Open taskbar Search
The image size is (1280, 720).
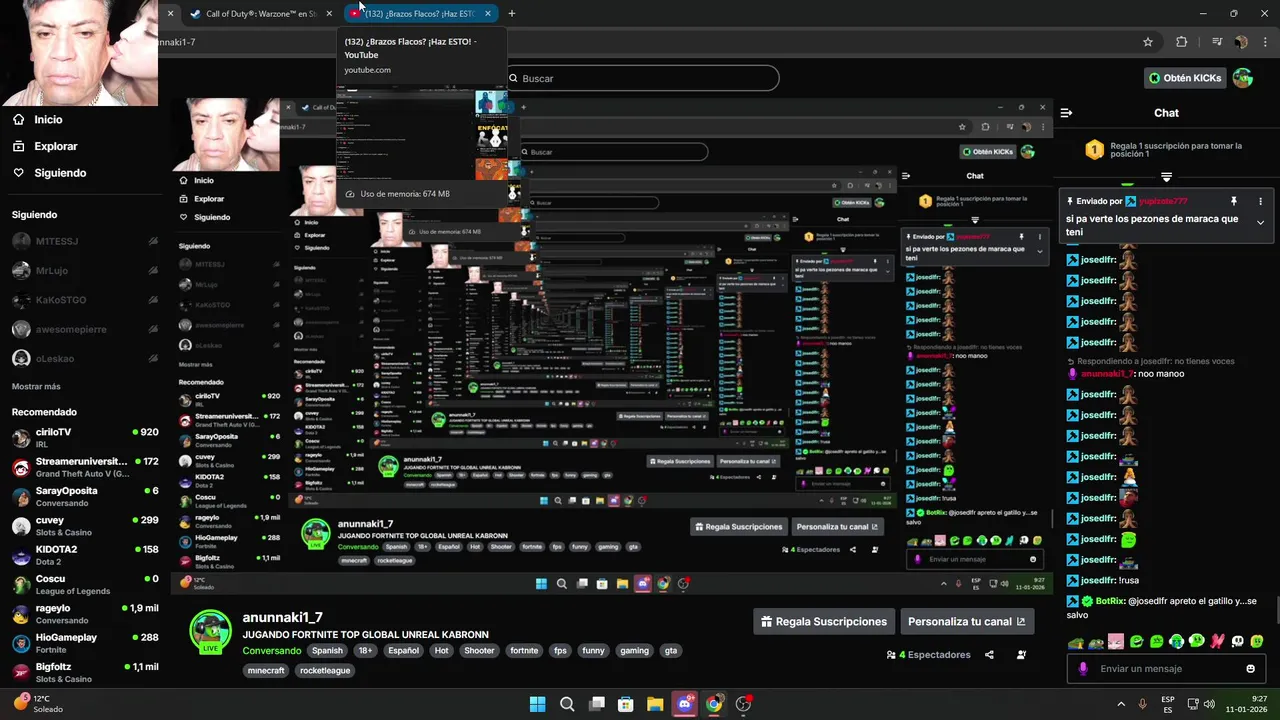(x=567, y=704)
